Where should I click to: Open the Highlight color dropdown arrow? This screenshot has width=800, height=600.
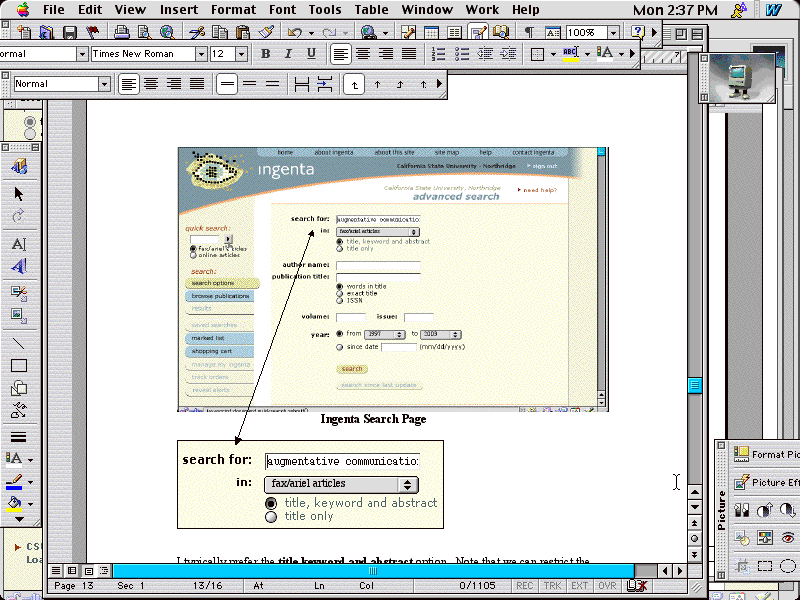(587, 54)
